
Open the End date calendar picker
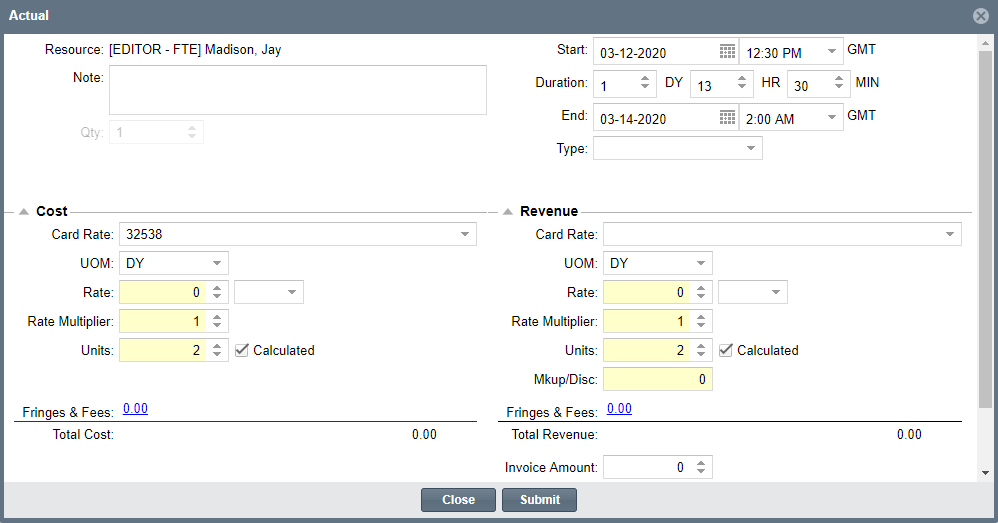[x=727, y=118]
